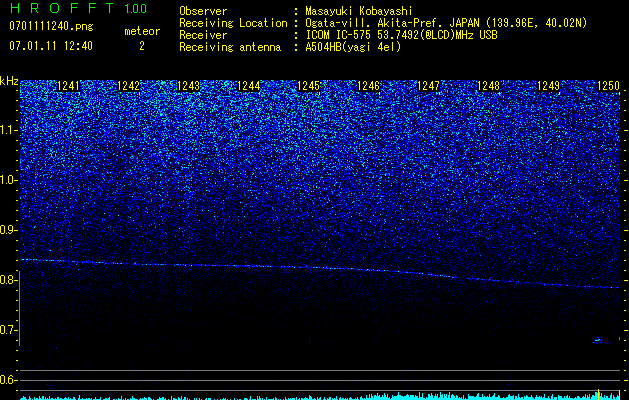Click the 1244 time marker
629x400 pixels.
pyautogui.click(x=248, y=85)
